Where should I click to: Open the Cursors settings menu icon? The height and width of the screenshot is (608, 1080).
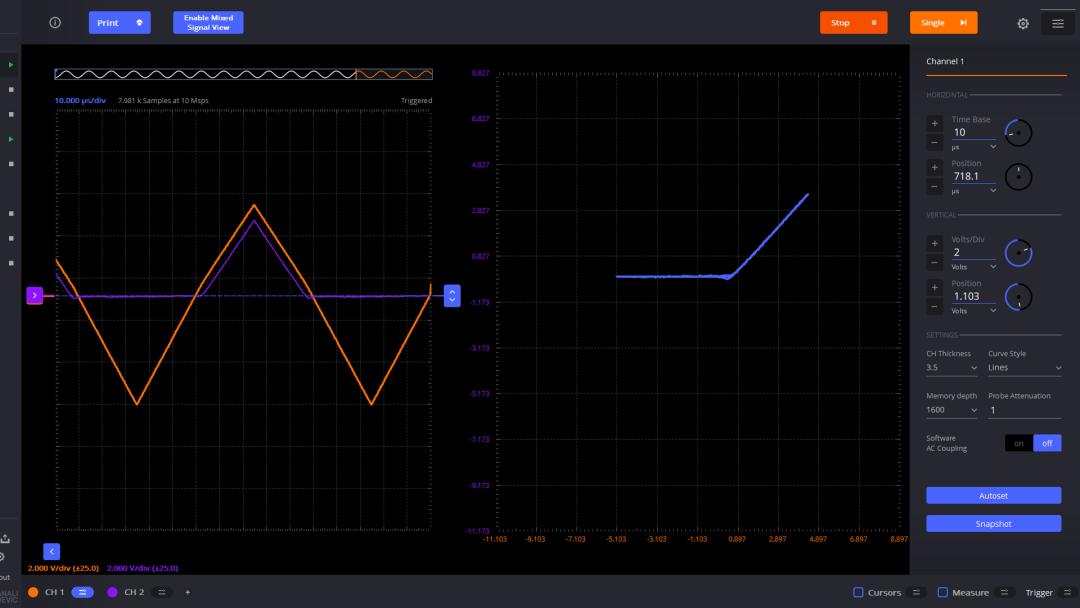(x=916, y=592)
